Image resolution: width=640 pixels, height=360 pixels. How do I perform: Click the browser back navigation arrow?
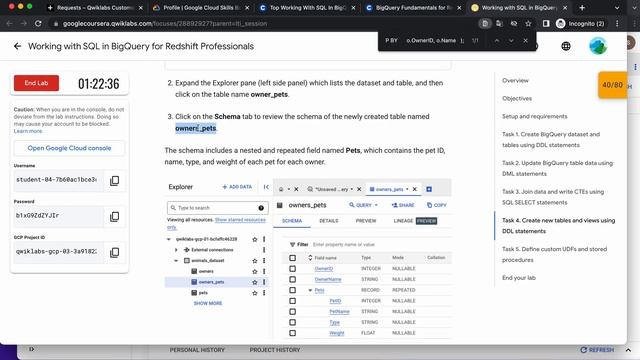tap(9, 24)
